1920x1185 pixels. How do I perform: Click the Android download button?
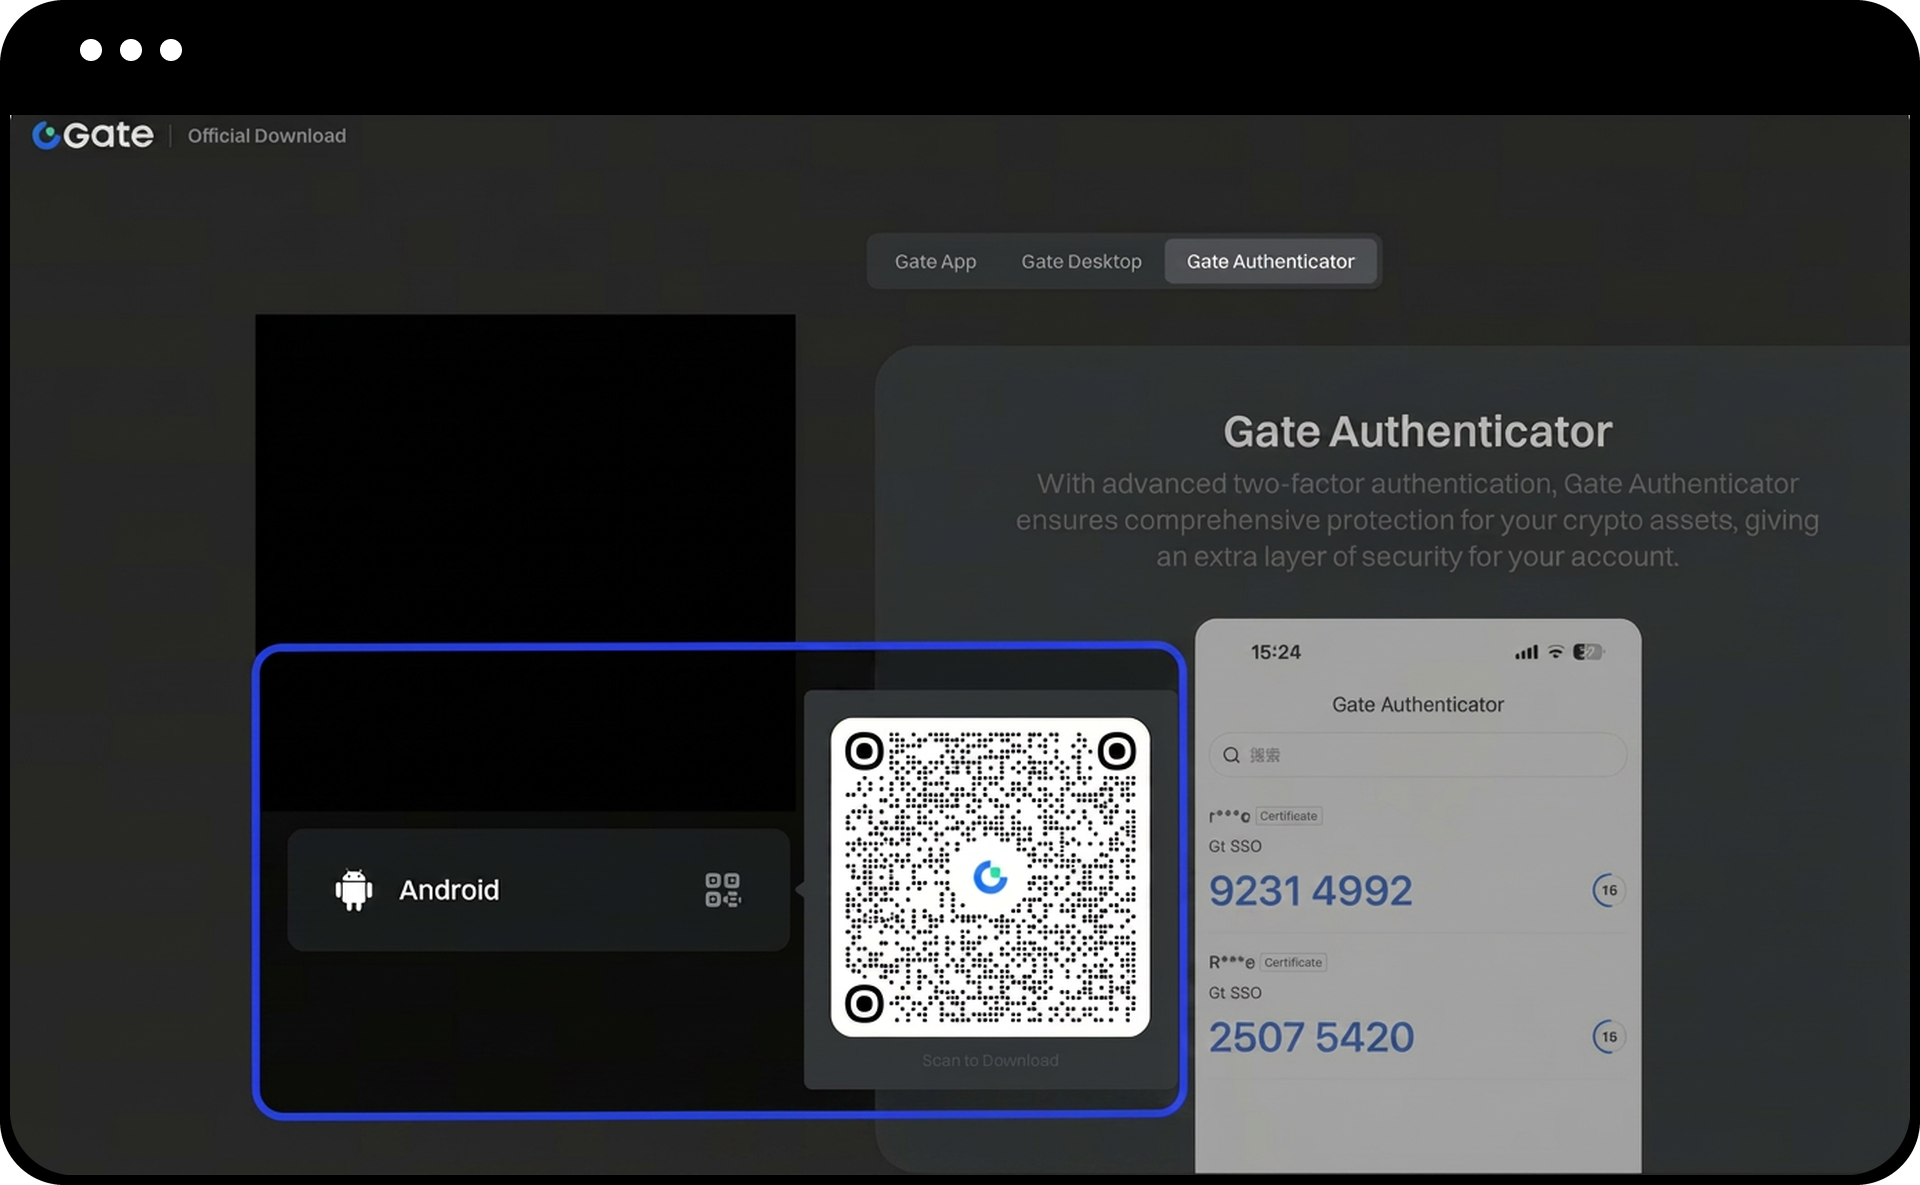pos(538,890)
